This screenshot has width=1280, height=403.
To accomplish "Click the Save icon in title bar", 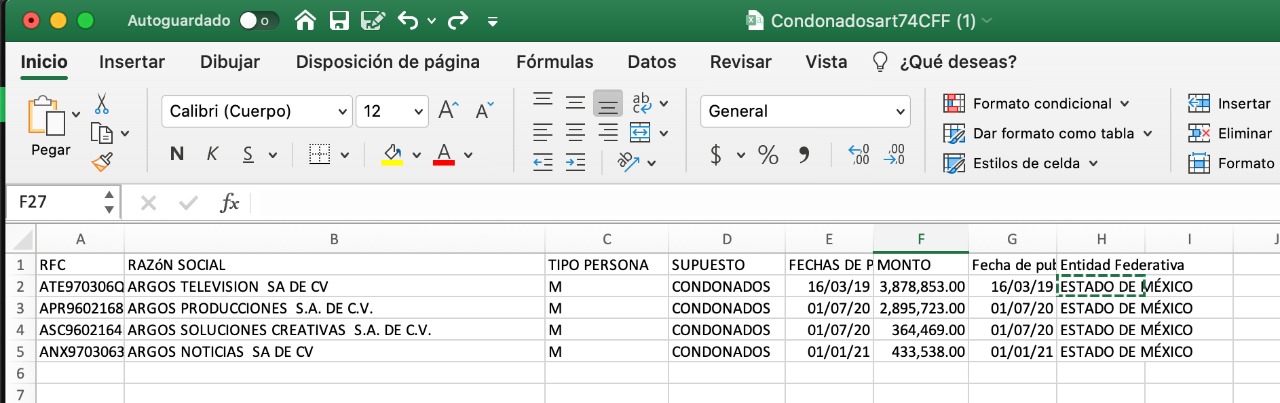I will coord(338,20).
